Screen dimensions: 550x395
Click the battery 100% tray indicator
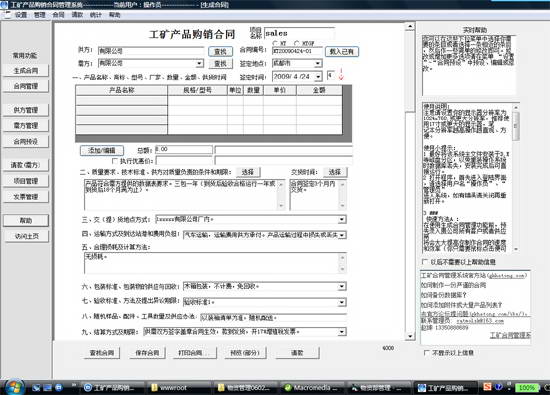pyautogui.click(x=526, y=388)
